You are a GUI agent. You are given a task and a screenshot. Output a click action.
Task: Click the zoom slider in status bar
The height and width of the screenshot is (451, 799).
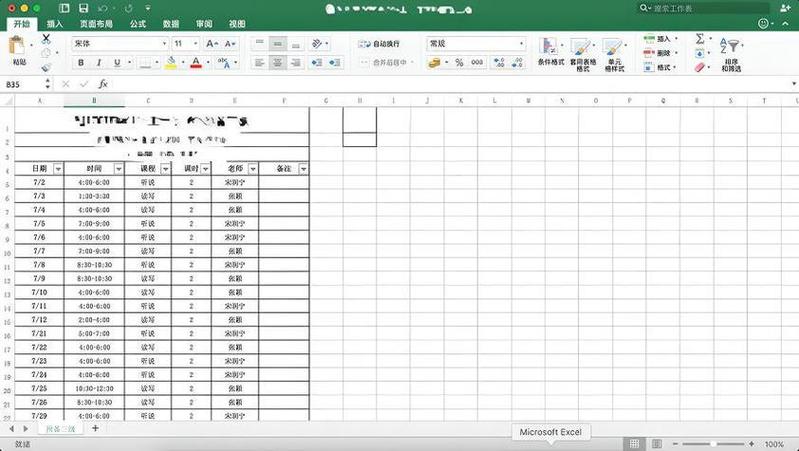coord(713,444)
